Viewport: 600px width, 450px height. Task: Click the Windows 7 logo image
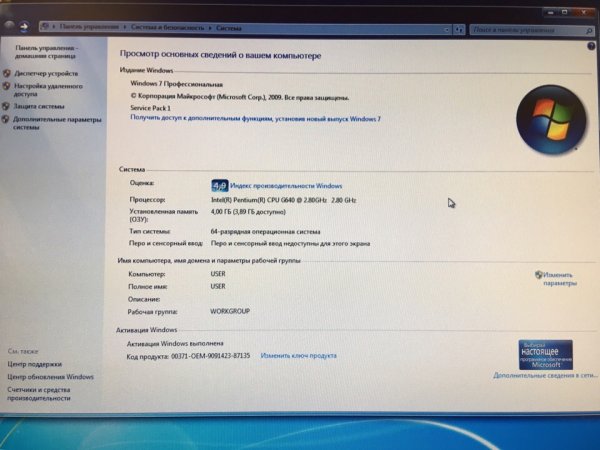click(x=550, y=123)
